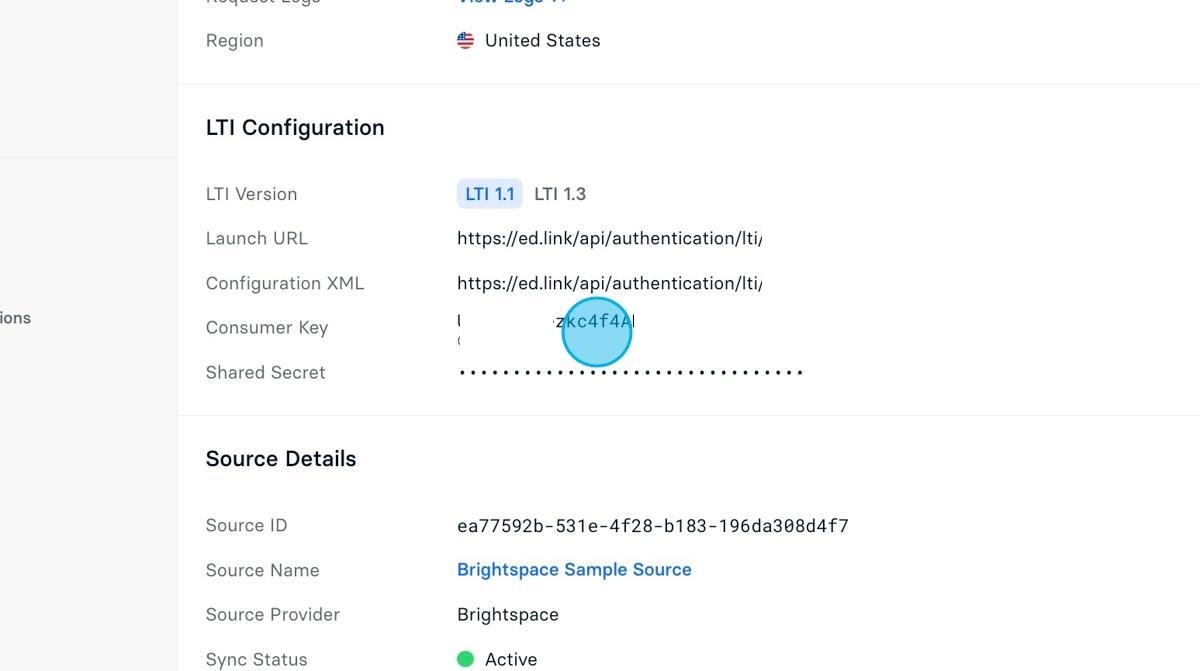Click the Active sync status text
Image resolution: width=1200 pixels, height=671 pixels.
511,660
